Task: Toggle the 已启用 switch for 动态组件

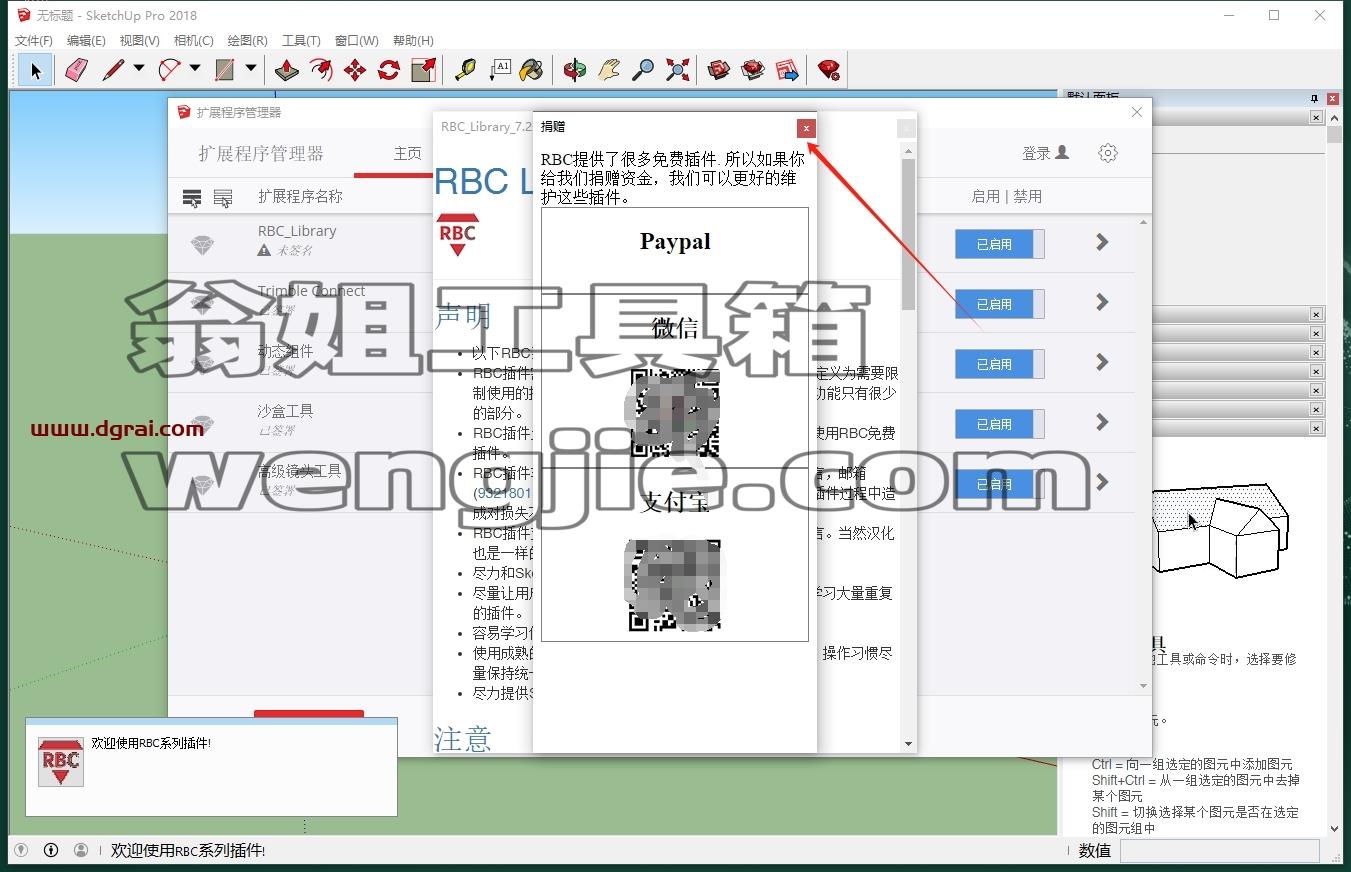Action: point(999,364)
